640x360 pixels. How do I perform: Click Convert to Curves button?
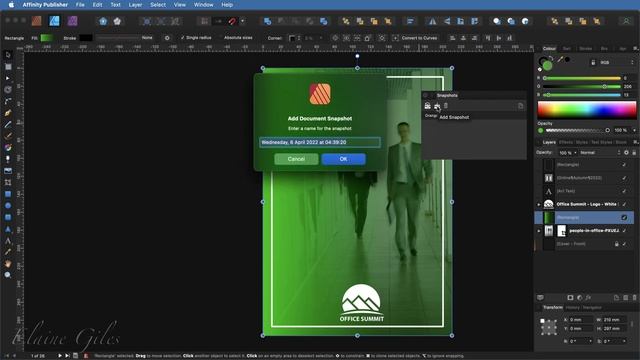tap(416, 38)
